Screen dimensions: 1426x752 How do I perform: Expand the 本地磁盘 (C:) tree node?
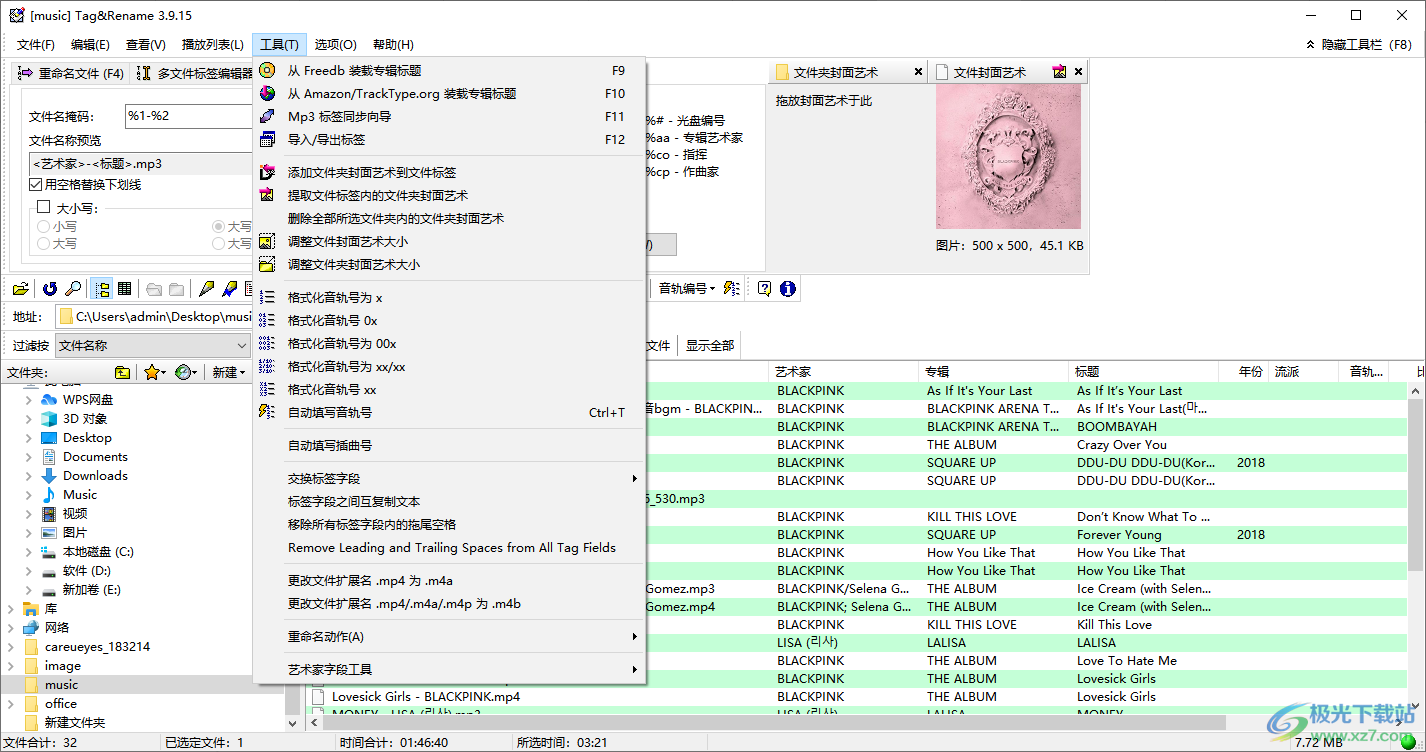28,552
